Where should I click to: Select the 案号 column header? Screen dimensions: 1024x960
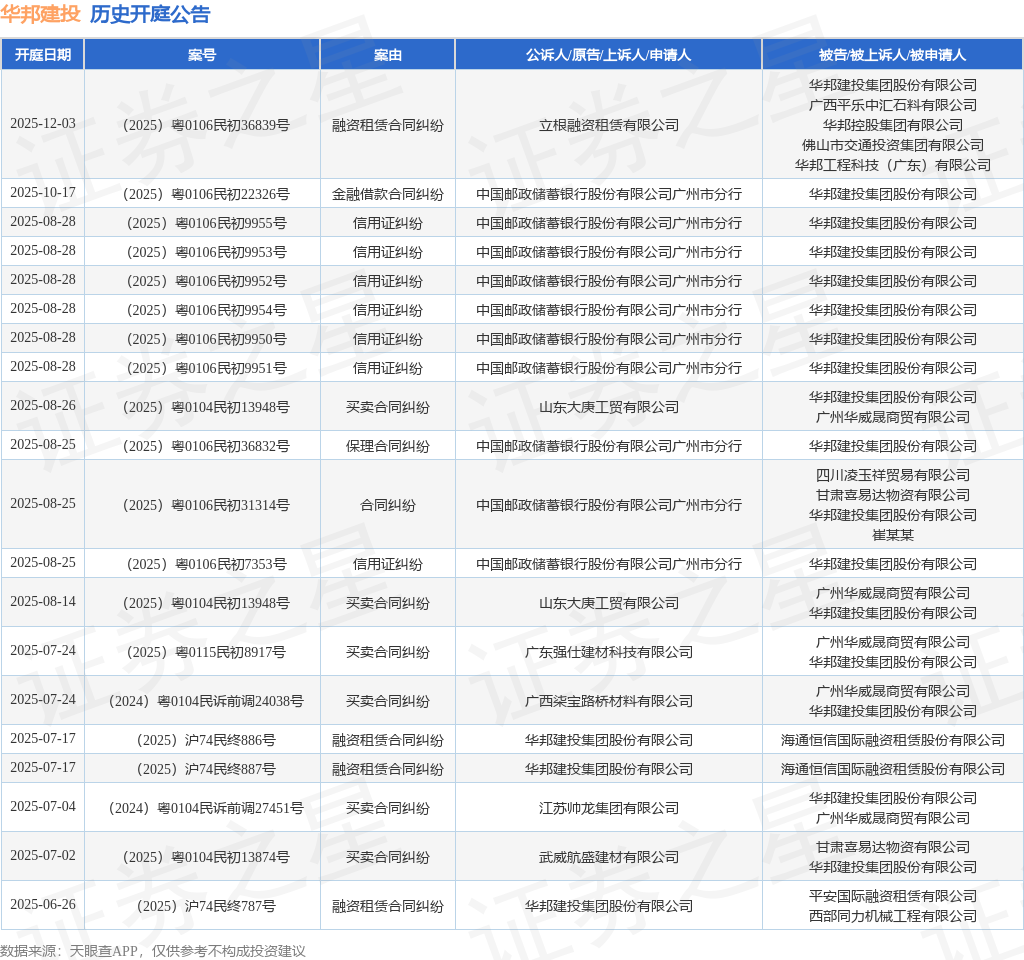pos(202,55)
